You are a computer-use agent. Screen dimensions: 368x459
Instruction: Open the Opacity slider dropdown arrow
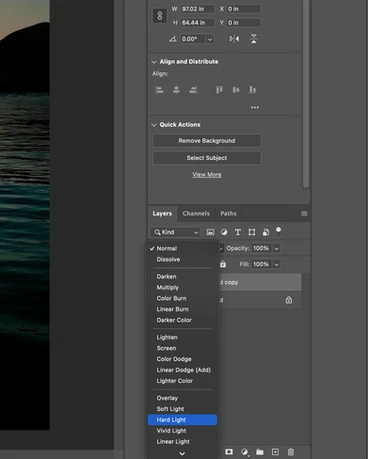pyautogui.click(x=276, y=248)
